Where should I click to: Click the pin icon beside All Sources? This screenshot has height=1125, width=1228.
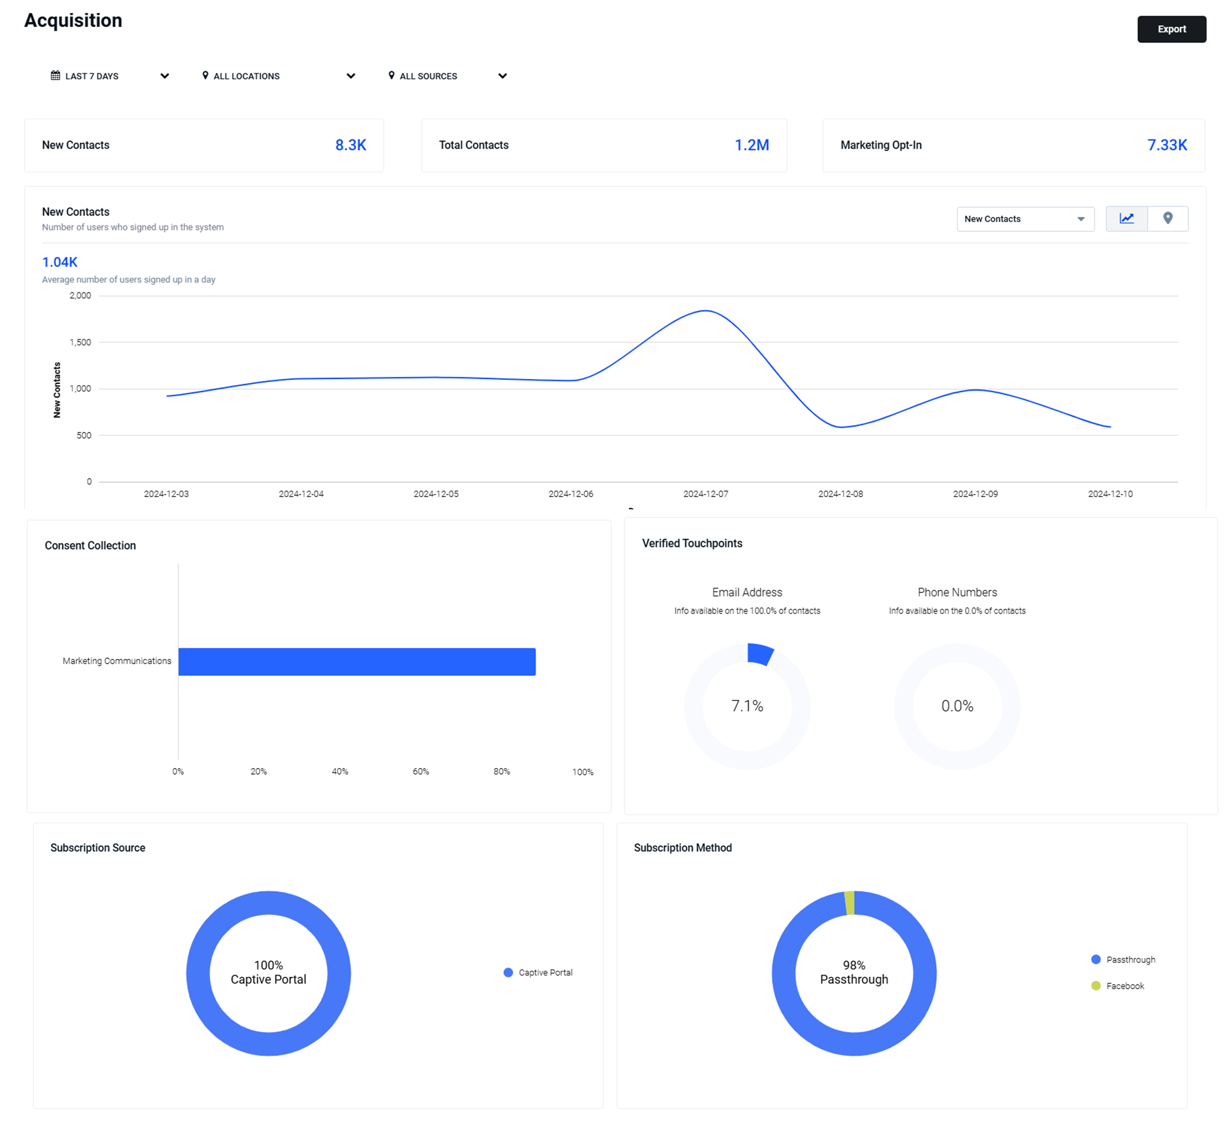[392, 76]
